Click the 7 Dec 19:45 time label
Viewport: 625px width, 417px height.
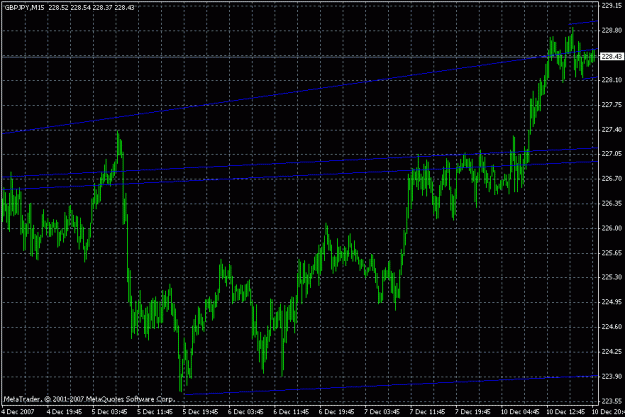[x=474, y=411]
